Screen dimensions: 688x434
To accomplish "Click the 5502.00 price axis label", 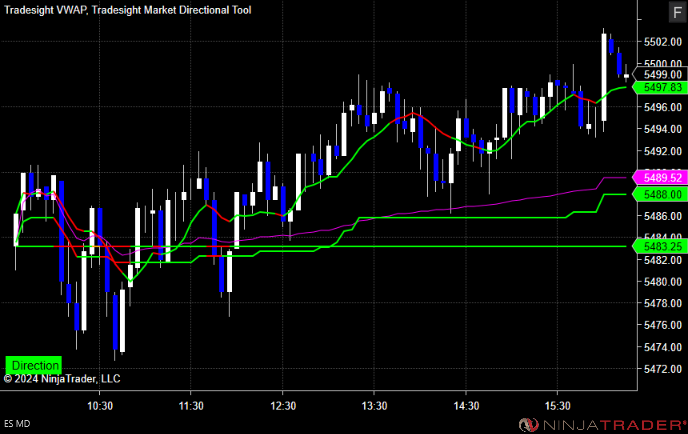I will 663,42.
